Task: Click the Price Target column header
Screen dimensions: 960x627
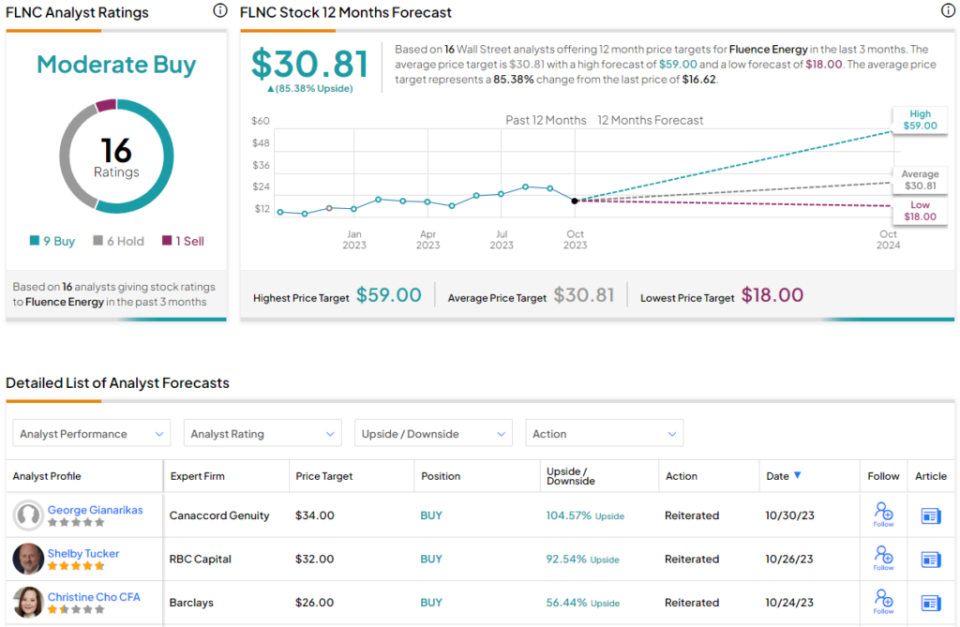Action: coord(324,477)
